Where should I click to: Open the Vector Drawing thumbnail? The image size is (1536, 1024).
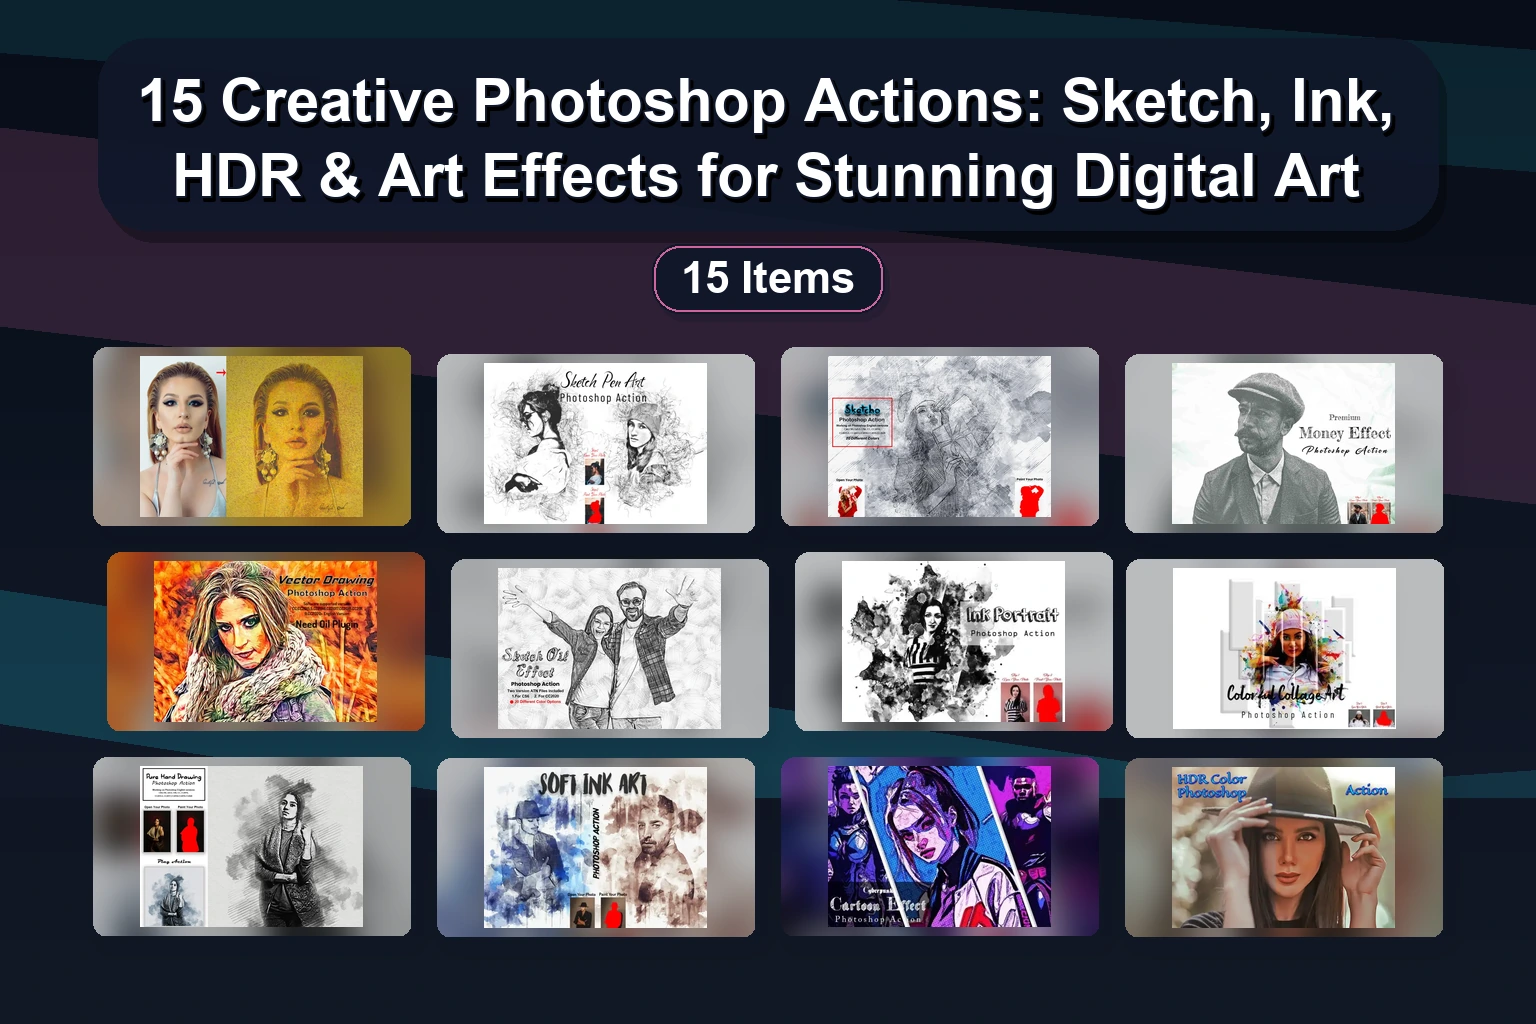[x=266, y=641]
